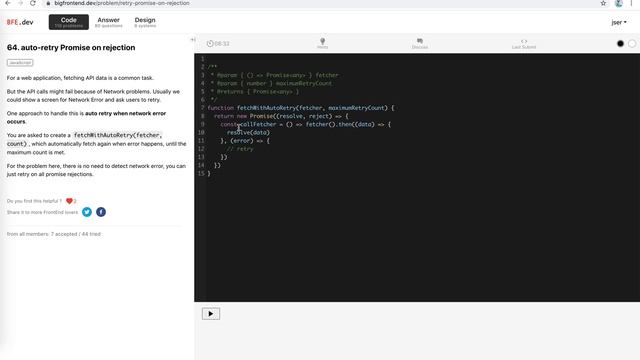Click code line with function fetchWithAutoRetry
The height and width of the screenshot is (360, 640).
tap(301, 108)
